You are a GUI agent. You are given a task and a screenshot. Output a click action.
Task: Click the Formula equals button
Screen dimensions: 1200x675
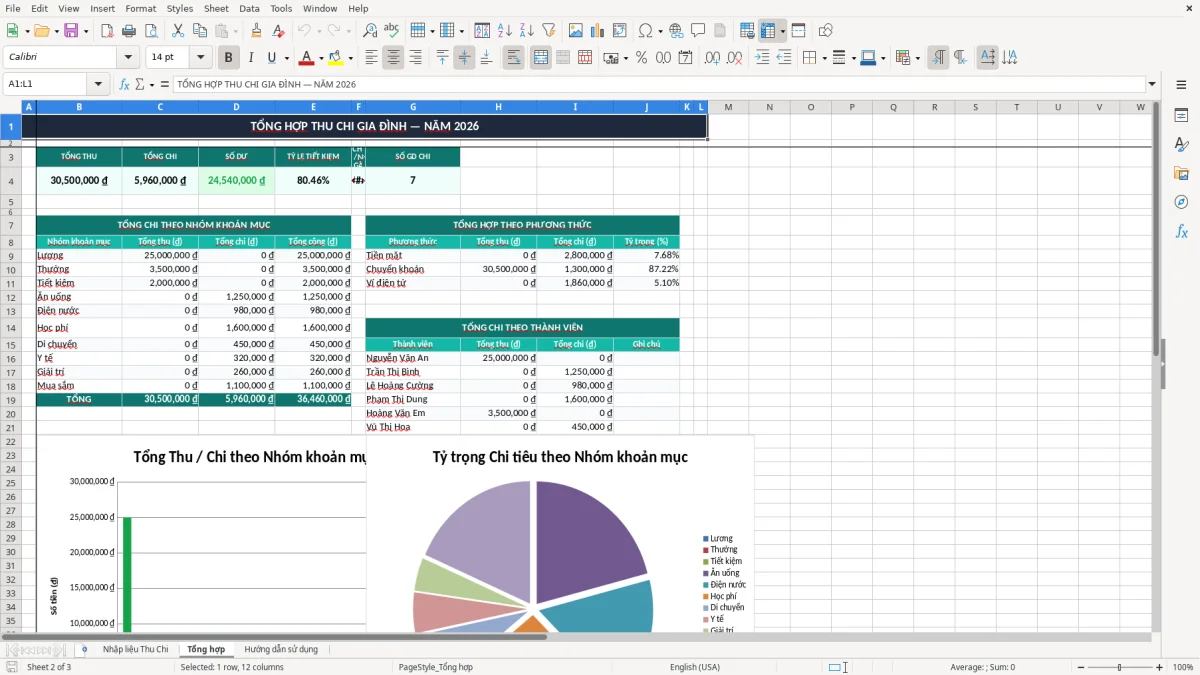[164, 84]
